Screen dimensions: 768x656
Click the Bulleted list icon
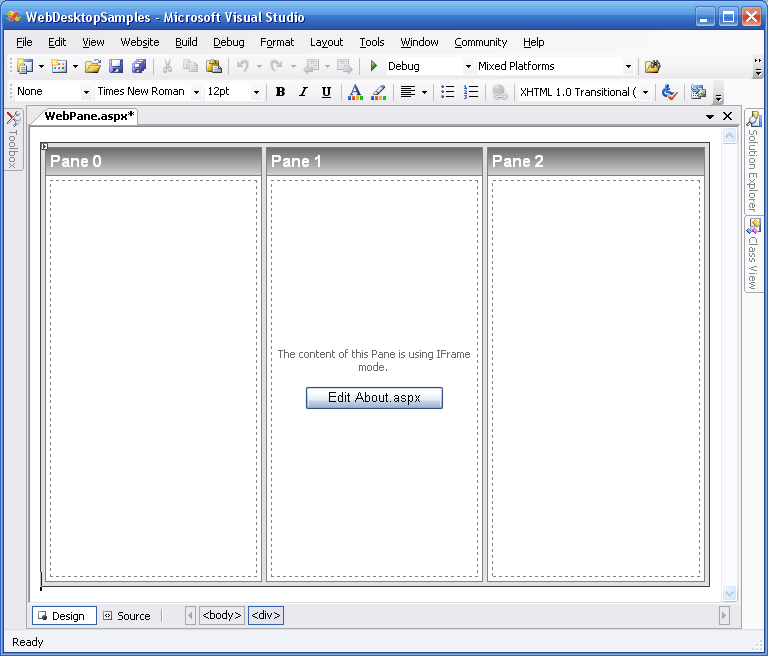[x=448, y=92]
